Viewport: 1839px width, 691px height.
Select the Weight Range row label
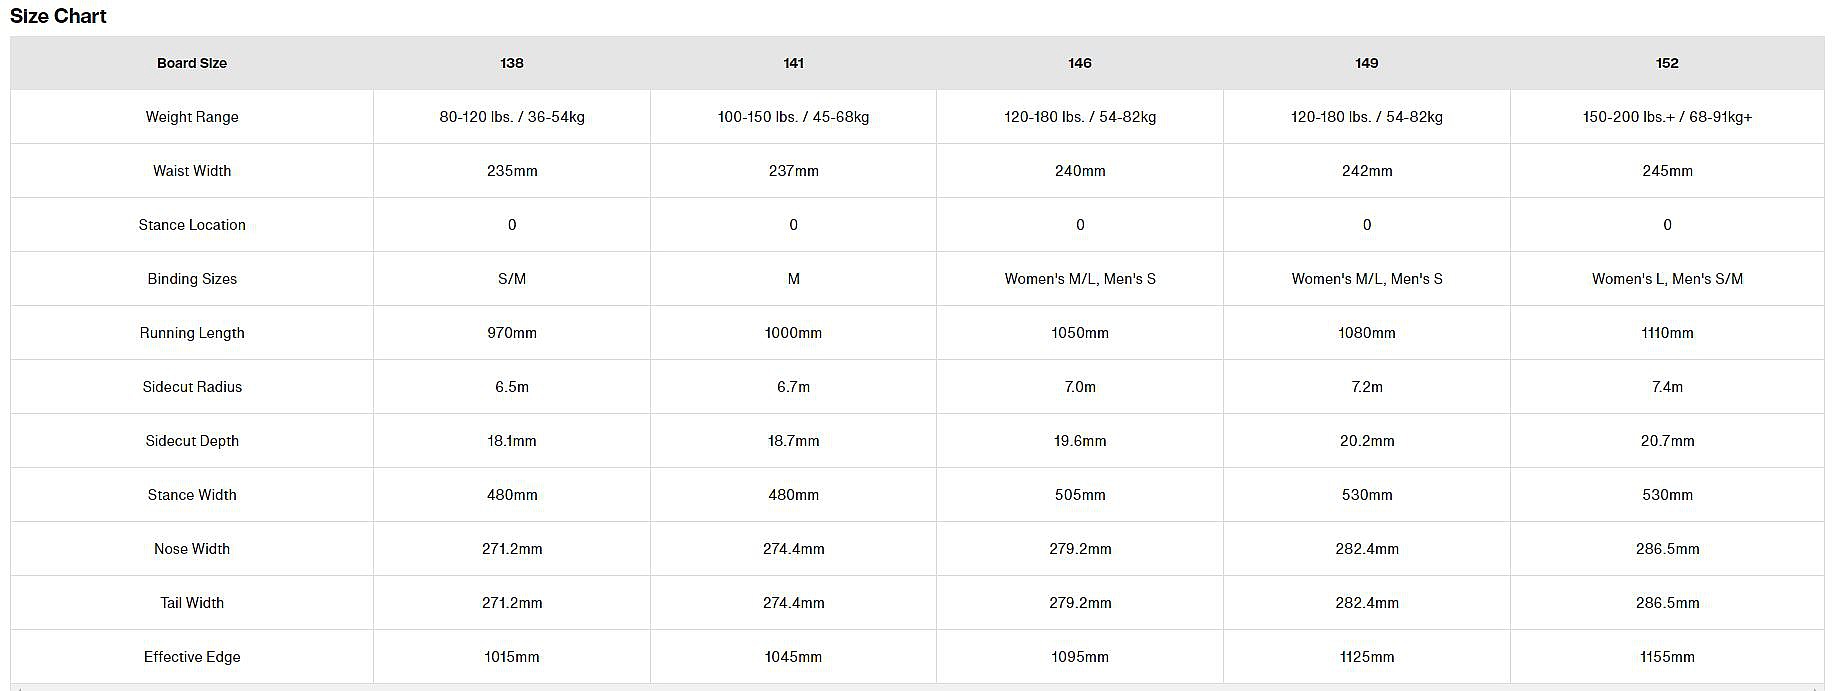click(x=192, y=117)
